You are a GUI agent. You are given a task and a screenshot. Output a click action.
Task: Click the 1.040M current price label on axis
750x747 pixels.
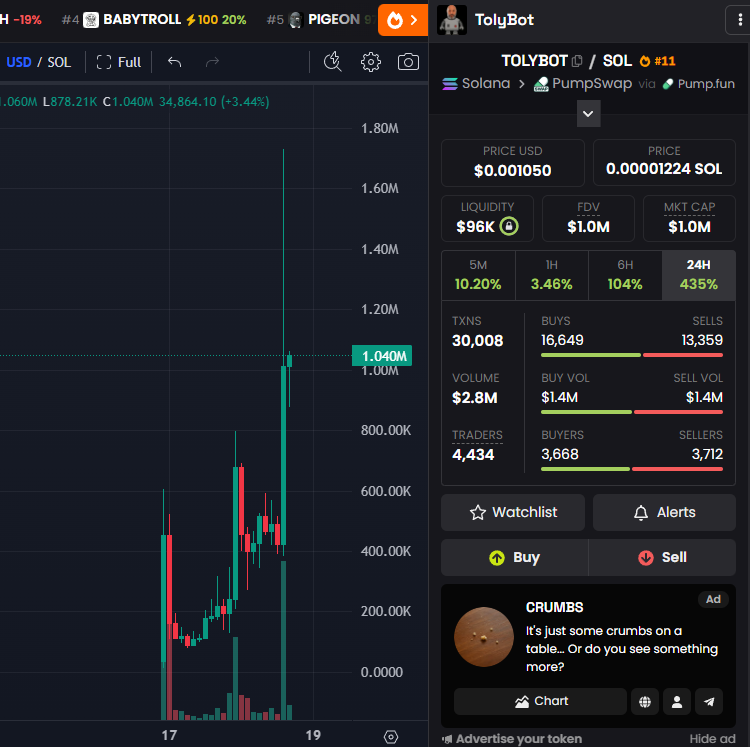tap(382, 356)
